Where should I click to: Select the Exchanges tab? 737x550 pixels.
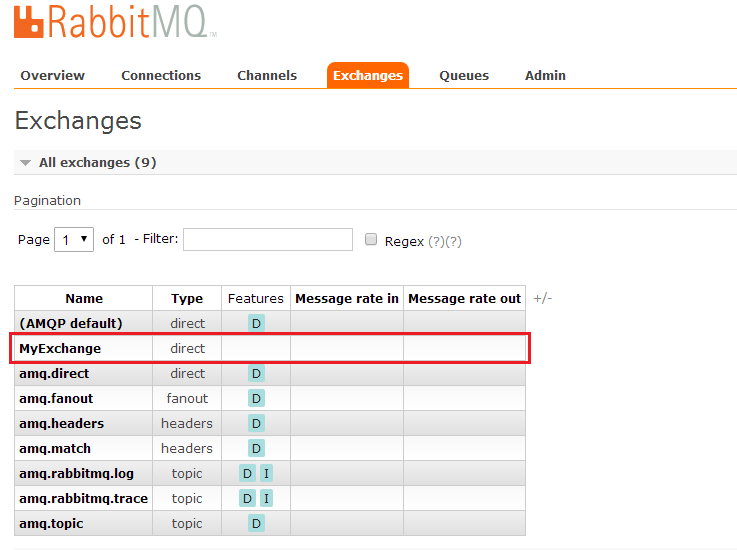(x=368, y=75)
